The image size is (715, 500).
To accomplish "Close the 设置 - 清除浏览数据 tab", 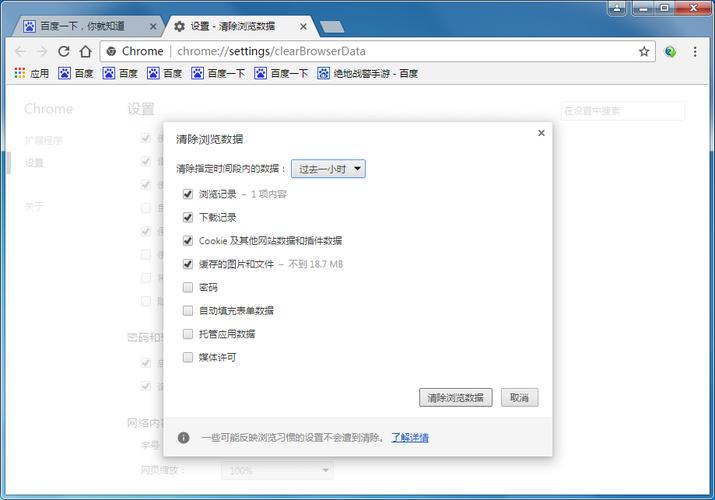I will pyautogui.click(x=303, y=26).
